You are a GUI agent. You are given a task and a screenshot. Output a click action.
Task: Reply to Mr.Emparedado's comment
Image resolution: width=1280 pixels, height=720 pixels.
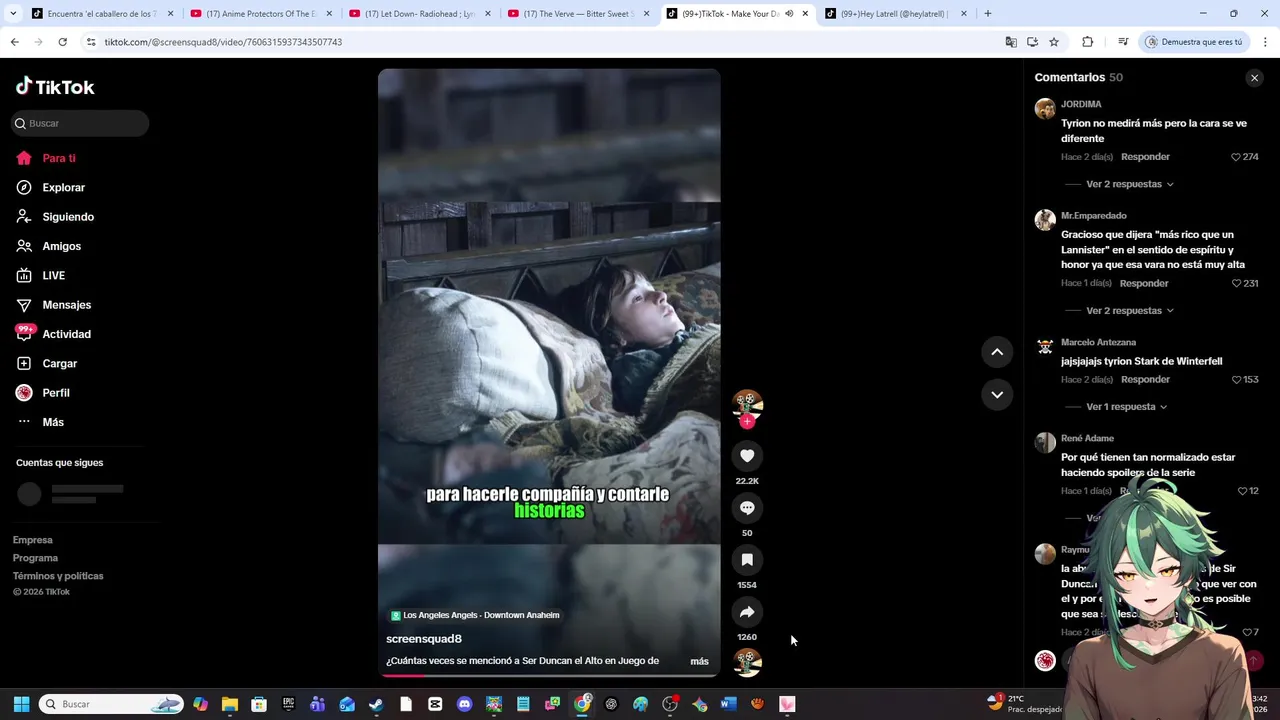(1144, 284)
